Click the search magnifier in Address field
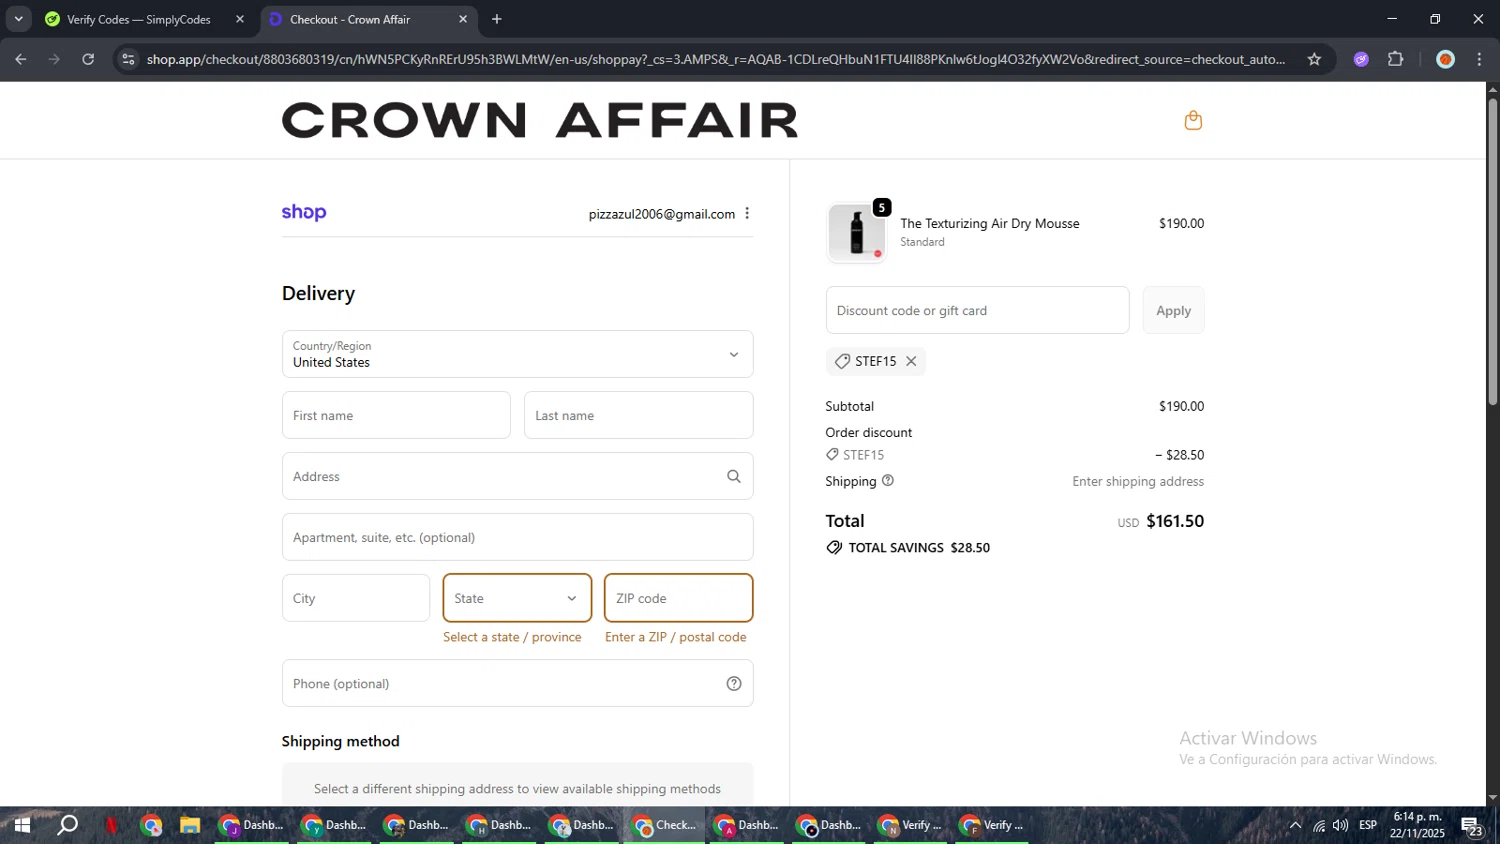1500x844 pixels. 734,476
